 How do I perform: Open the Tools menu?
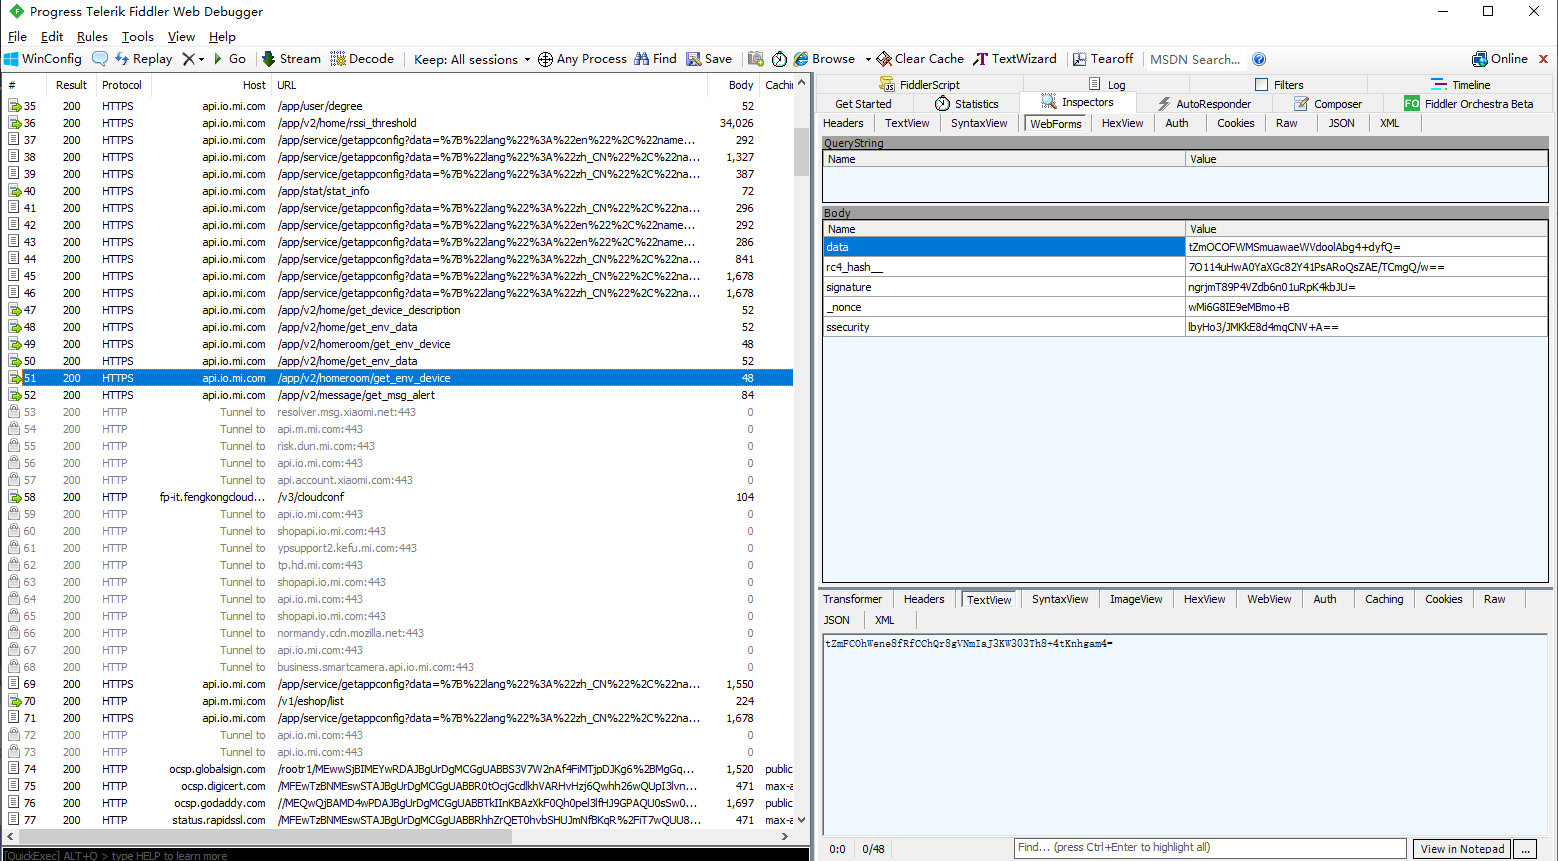138,37
